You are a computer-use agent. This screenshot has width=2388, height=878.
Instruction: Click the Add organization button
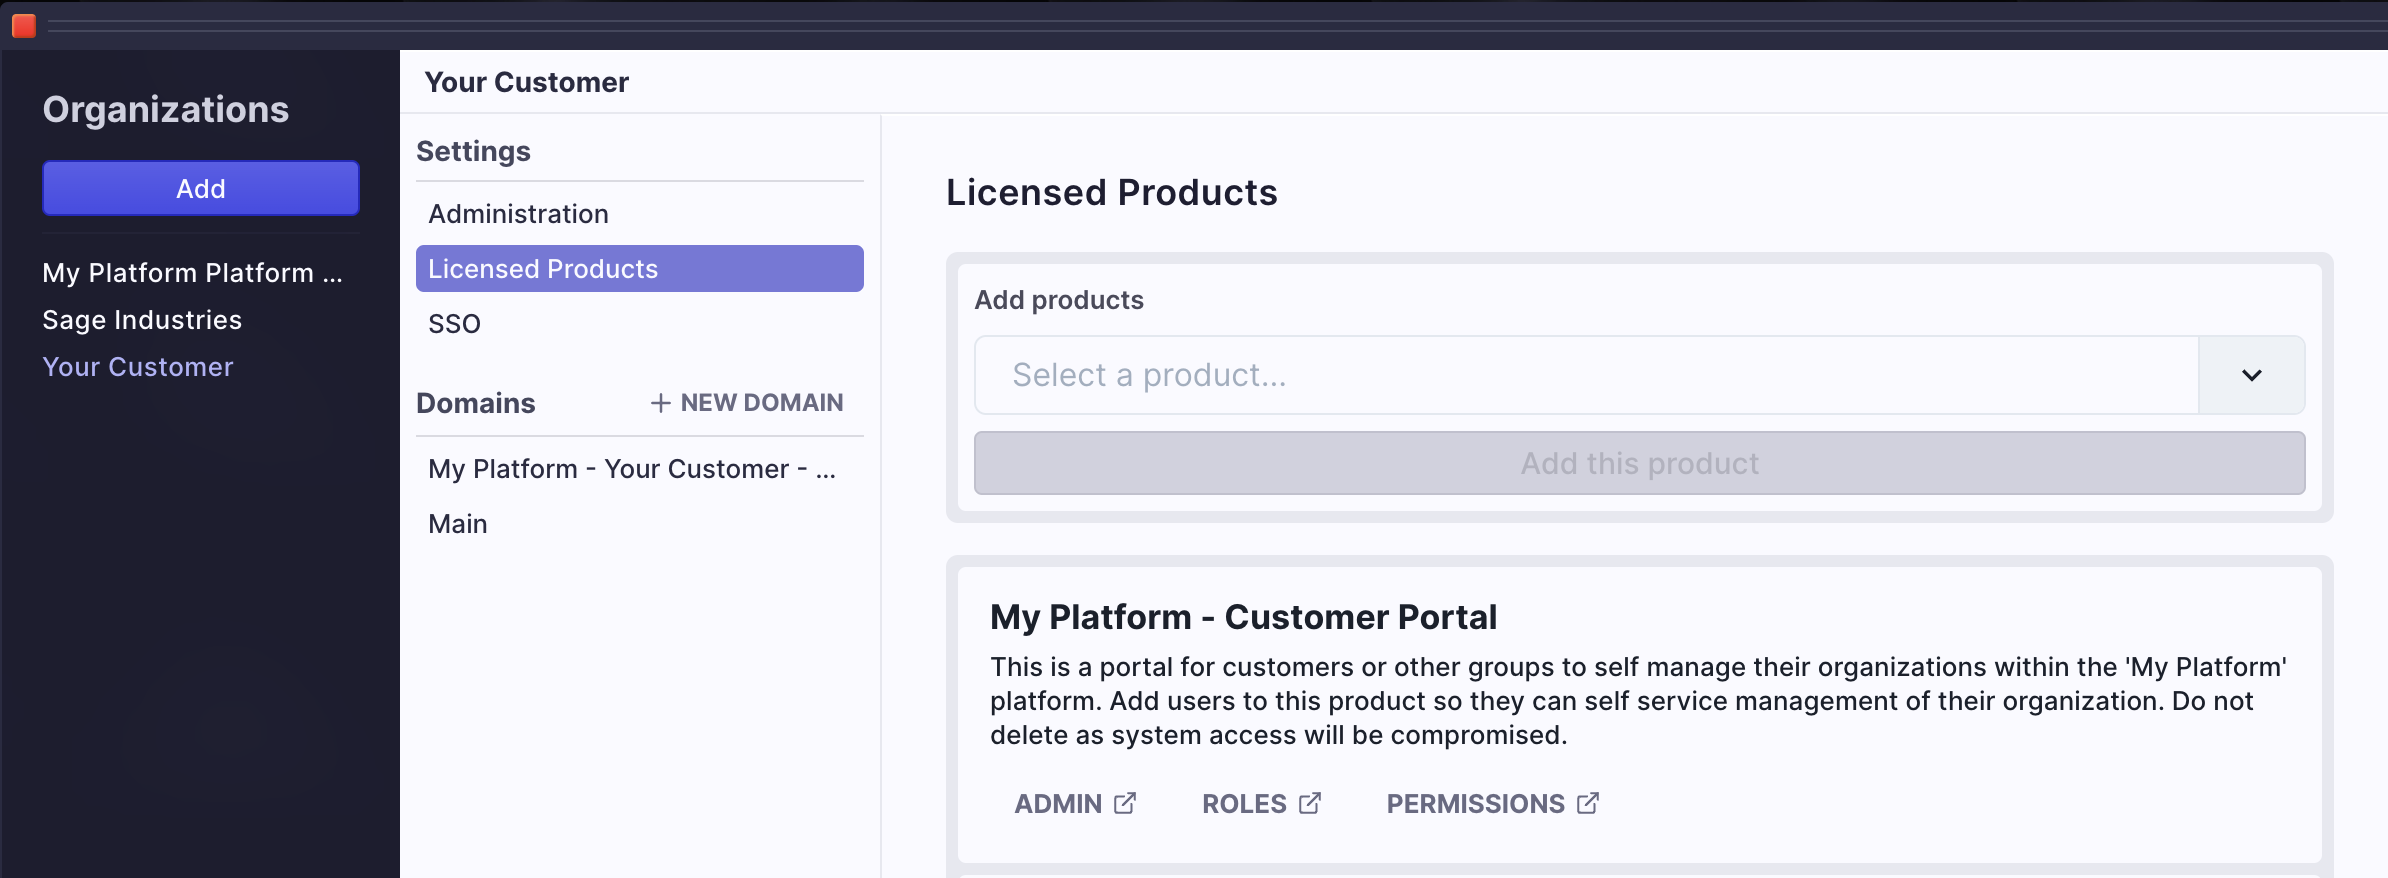click(201, 188)
